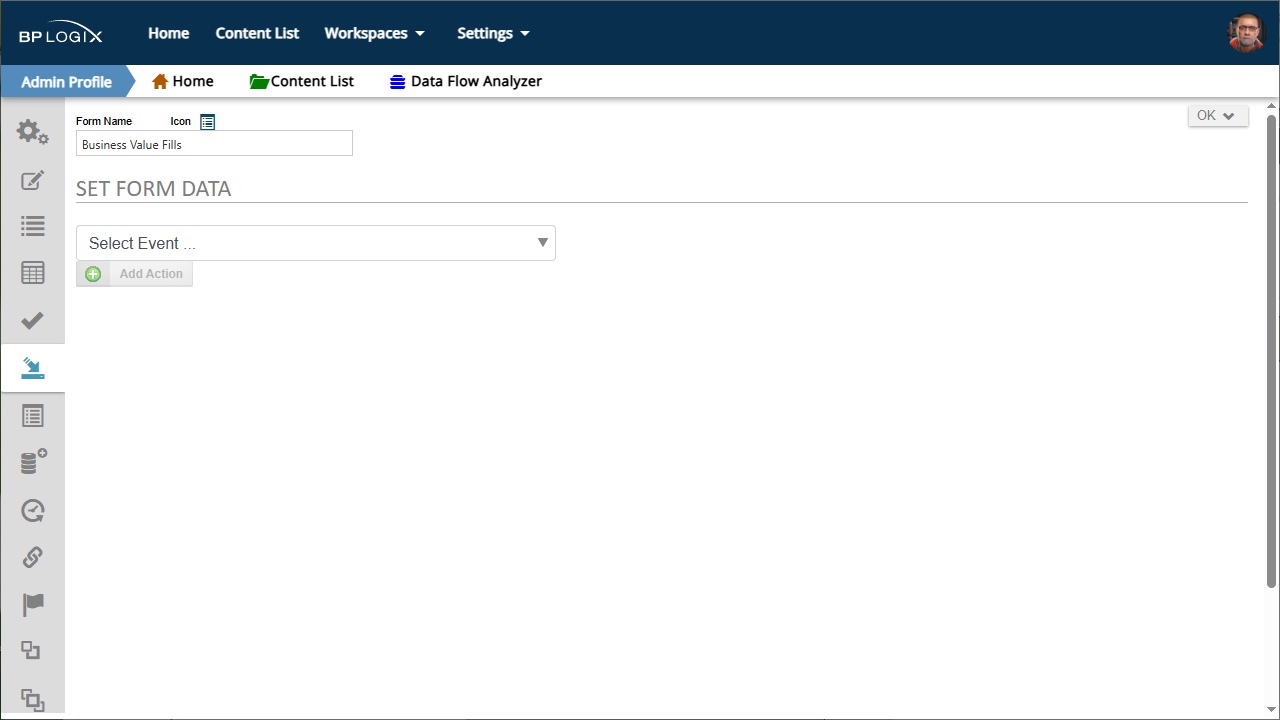Viewport: 1280px width, 720px height.
Task: Open the Data Flow Analyzer link
Action: click(476, 81)
